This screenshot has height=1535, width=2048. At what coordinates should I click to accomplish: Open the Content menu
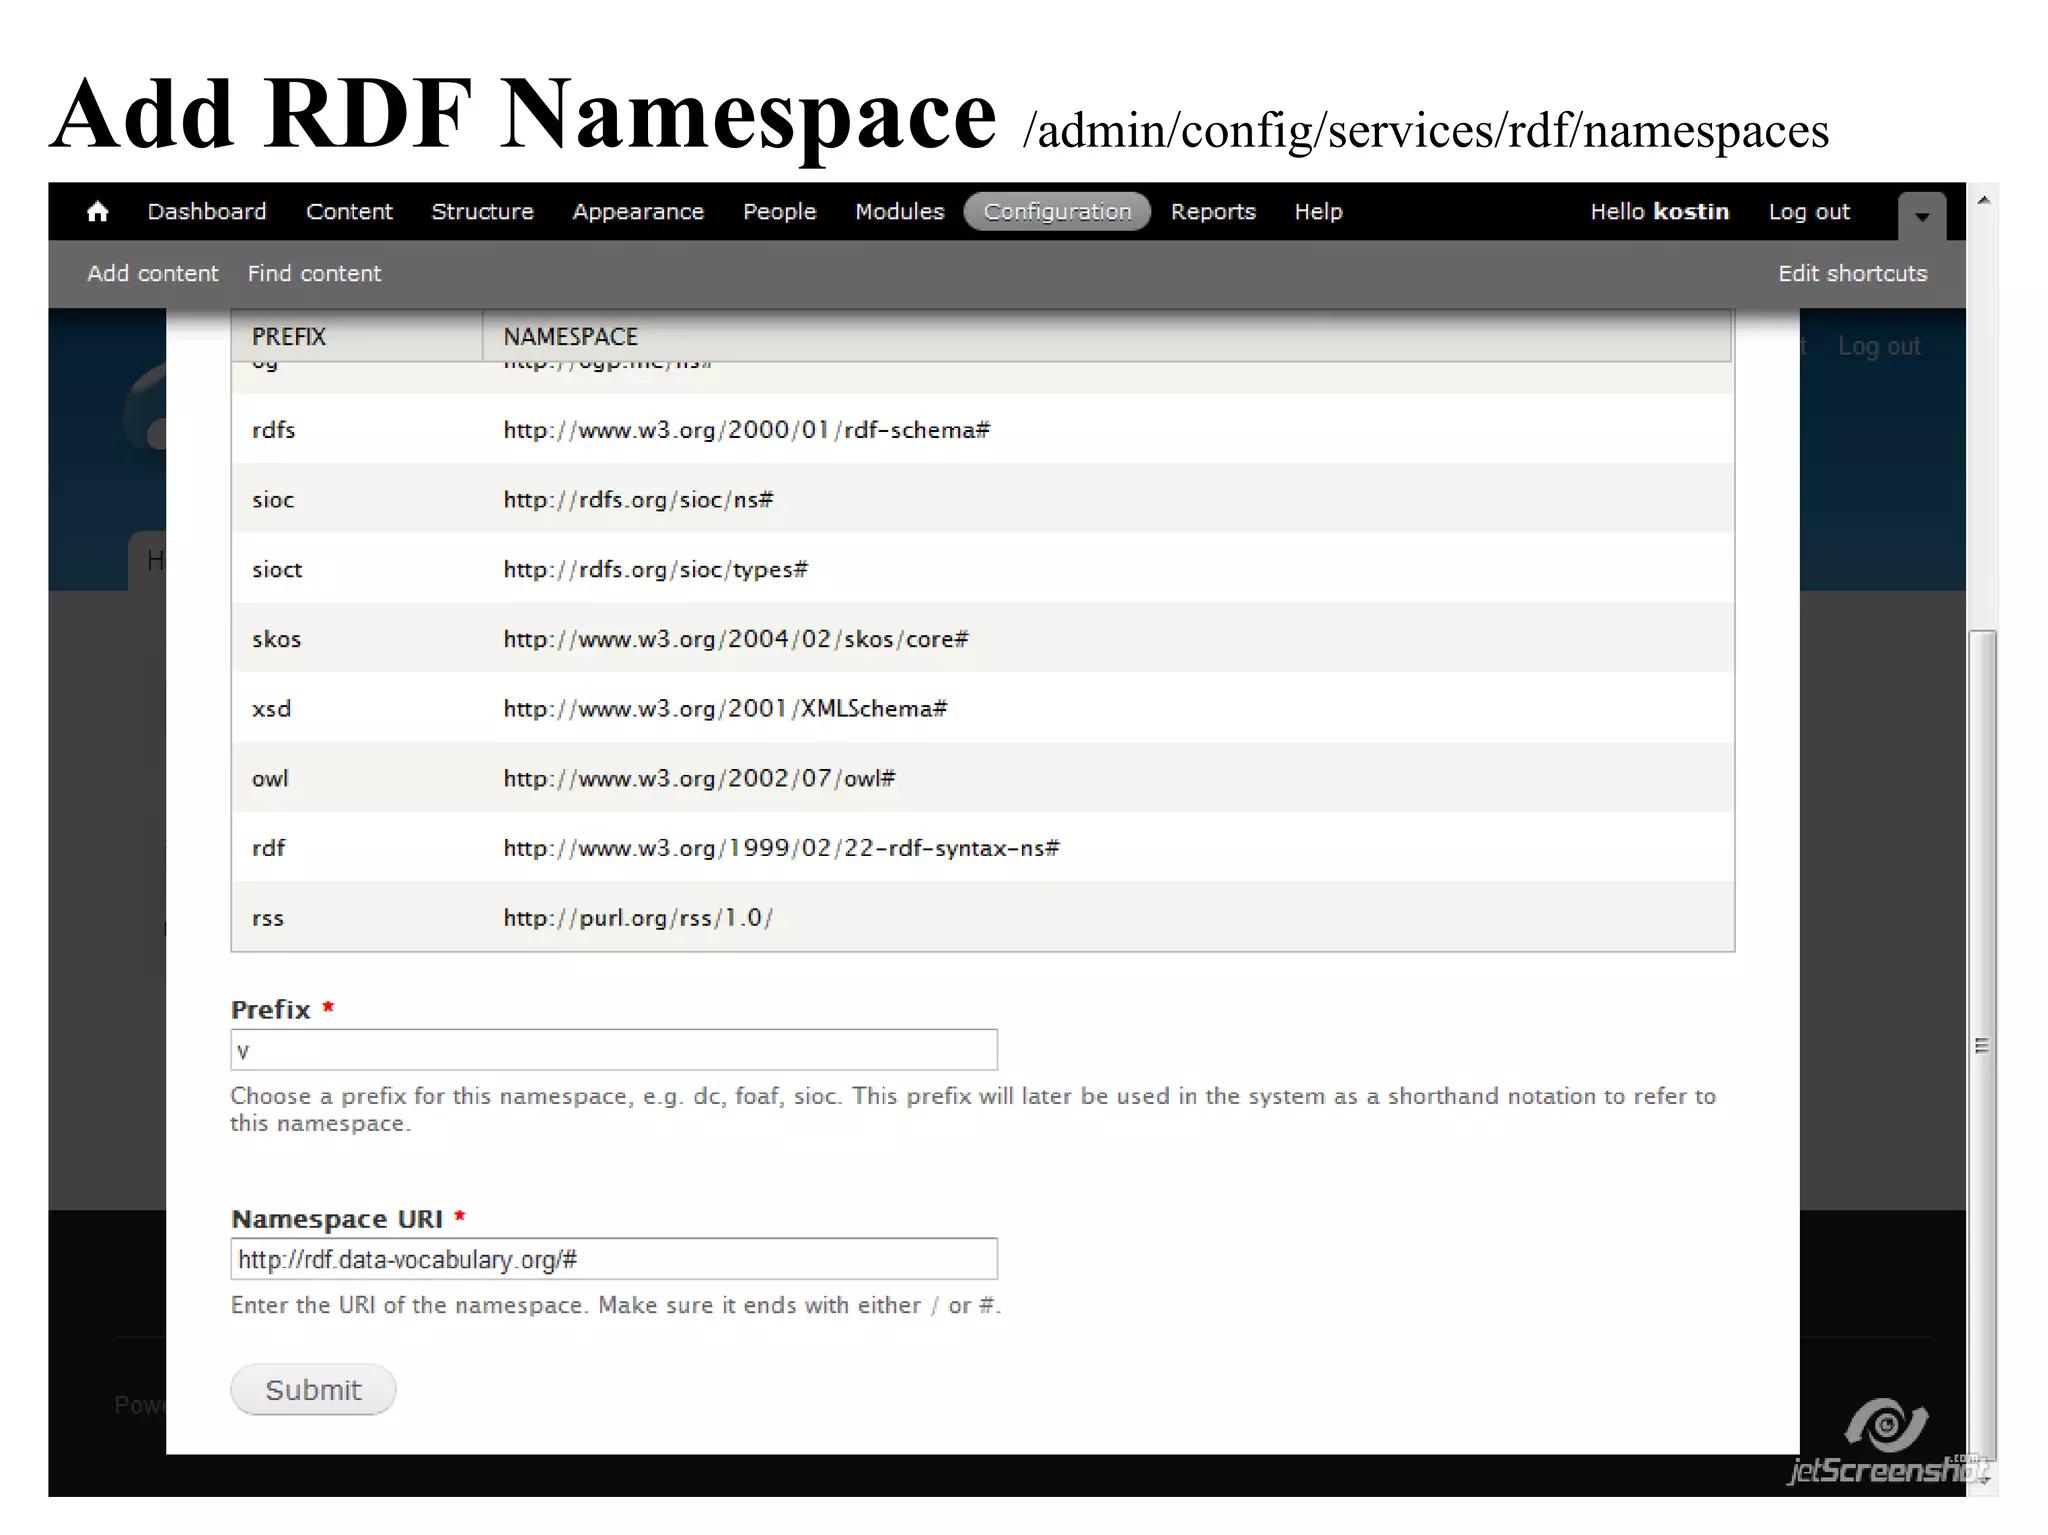[x=349, y=212]
